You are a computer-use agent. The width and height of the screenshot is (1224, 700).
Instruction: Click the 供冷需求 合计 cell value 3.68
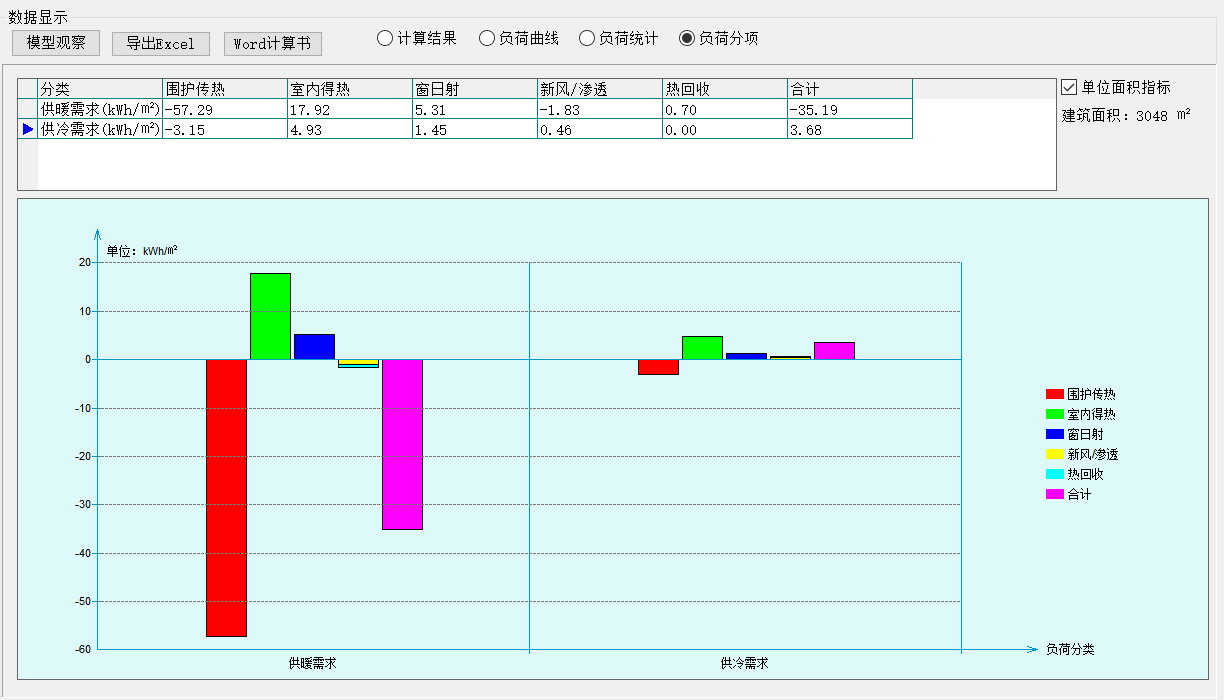point(849,129)
